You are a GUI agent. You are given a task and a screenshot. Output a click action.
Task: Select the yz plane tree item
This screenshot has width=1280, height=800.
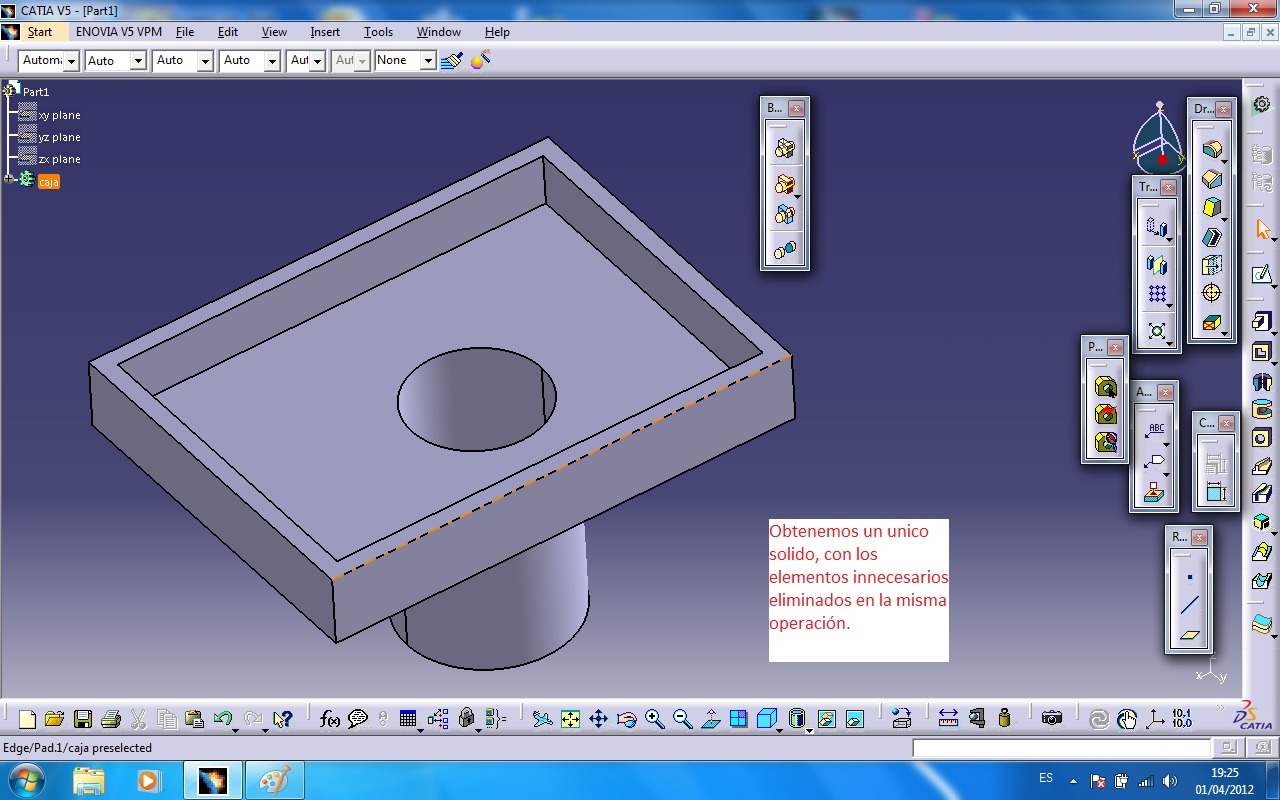pos(59,137)
